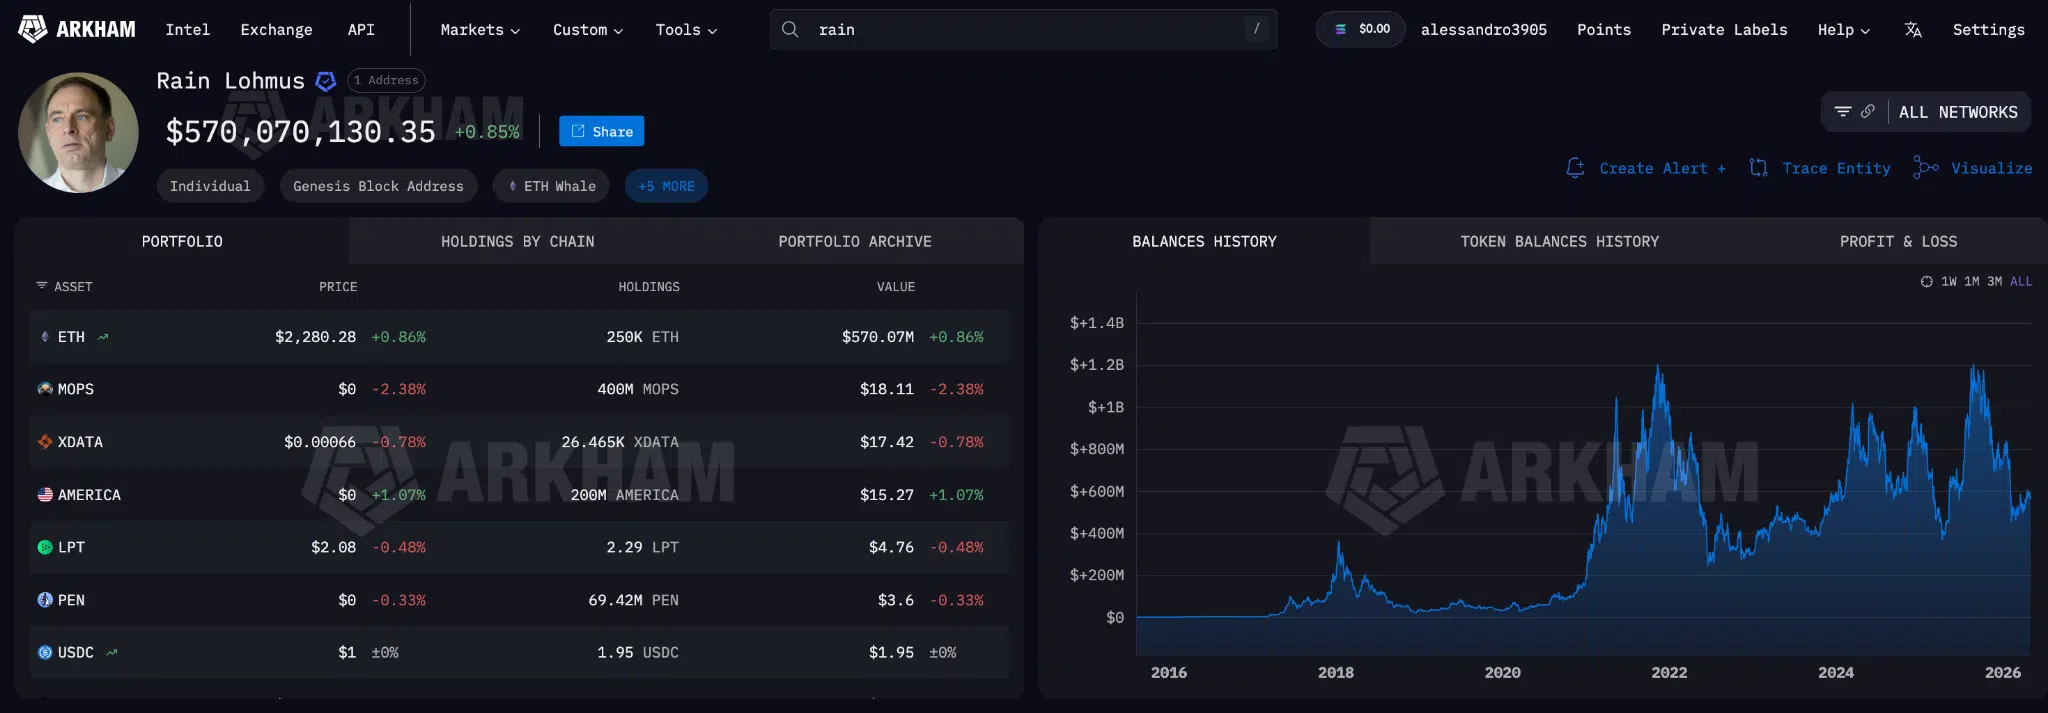Image resolution: width=2048 pixels, height=713 pixels.
Task: Click the LPT token icon
Action: 45,547
